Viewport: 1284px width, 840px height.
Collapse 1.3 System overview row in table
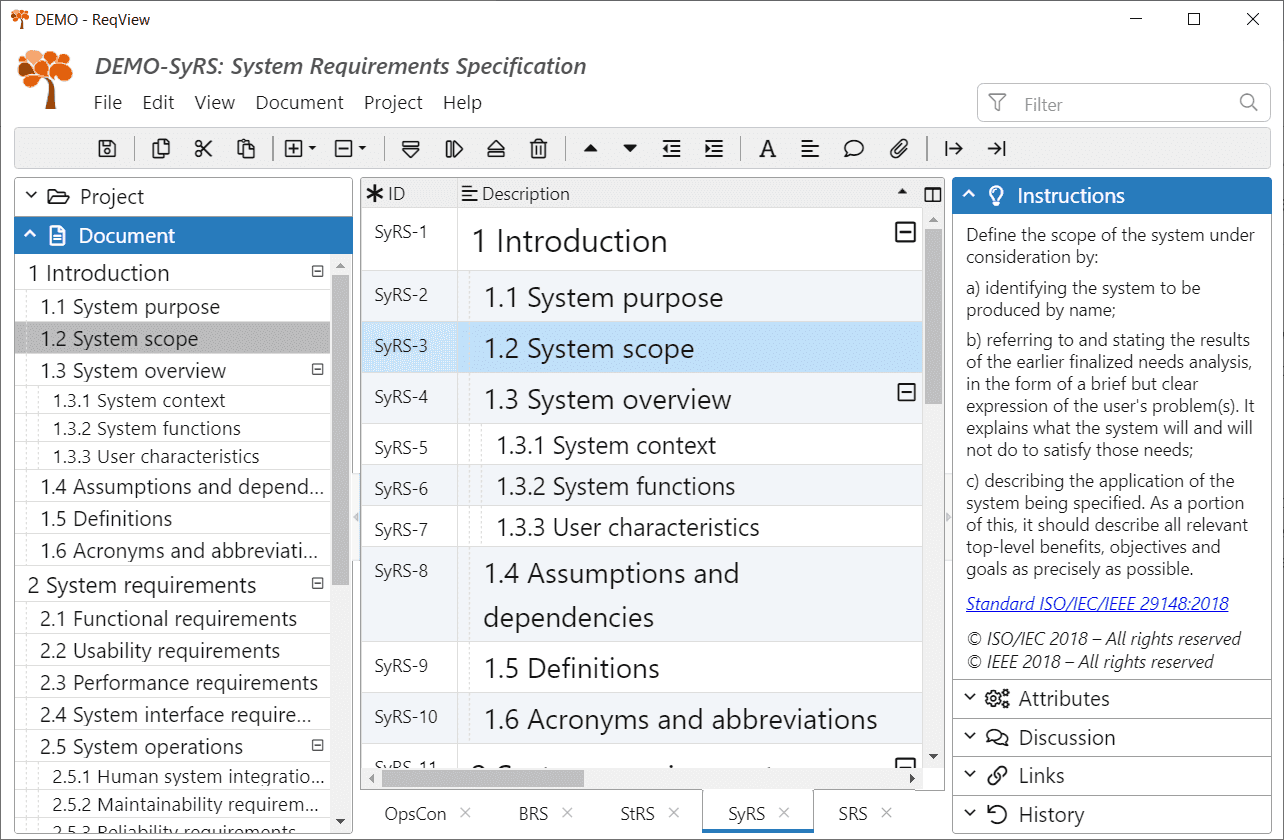[906, 393]
